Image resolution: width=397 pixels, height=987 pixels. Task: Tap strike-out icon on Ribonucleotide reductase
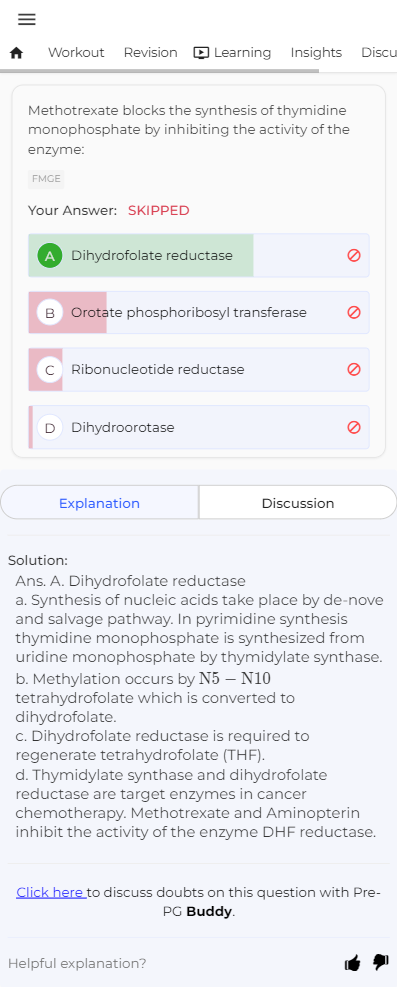pyautogui.click(x=354, y=369)
